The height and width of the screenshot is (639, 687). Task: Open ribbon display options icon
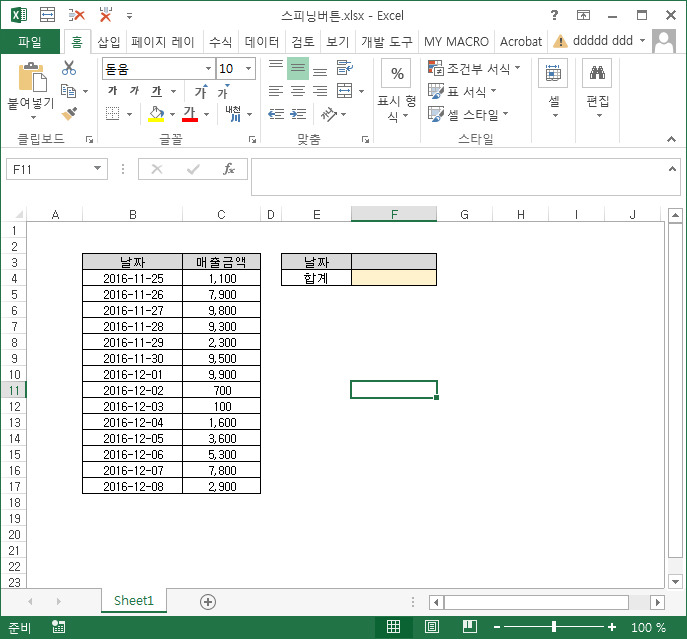click(583, 15)
